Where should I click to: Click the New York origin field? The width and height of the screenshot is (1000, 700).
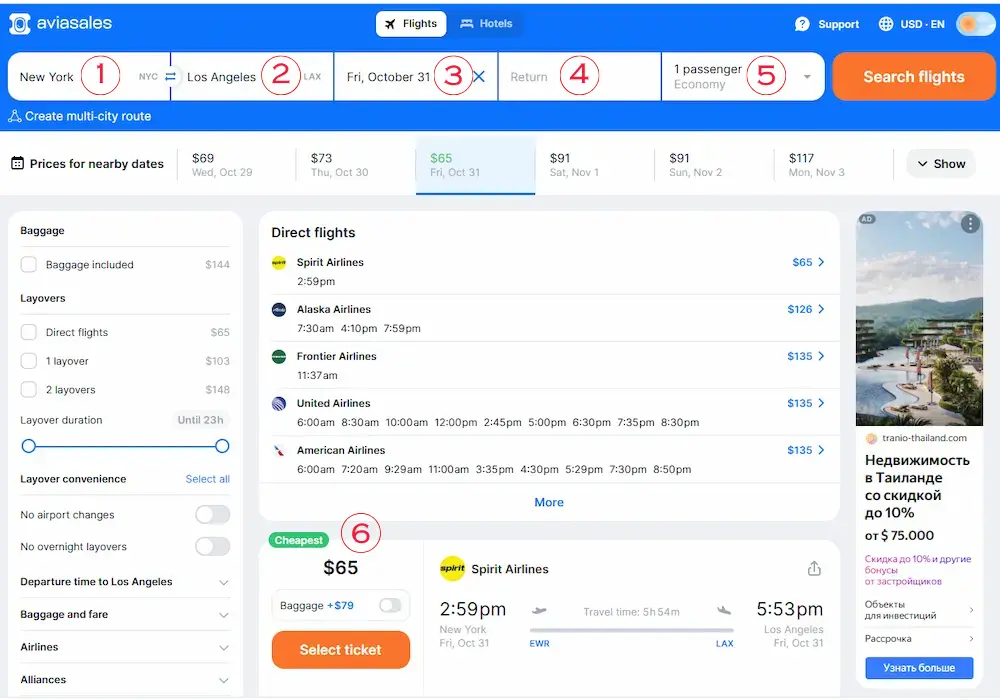[x=89, y=77]
